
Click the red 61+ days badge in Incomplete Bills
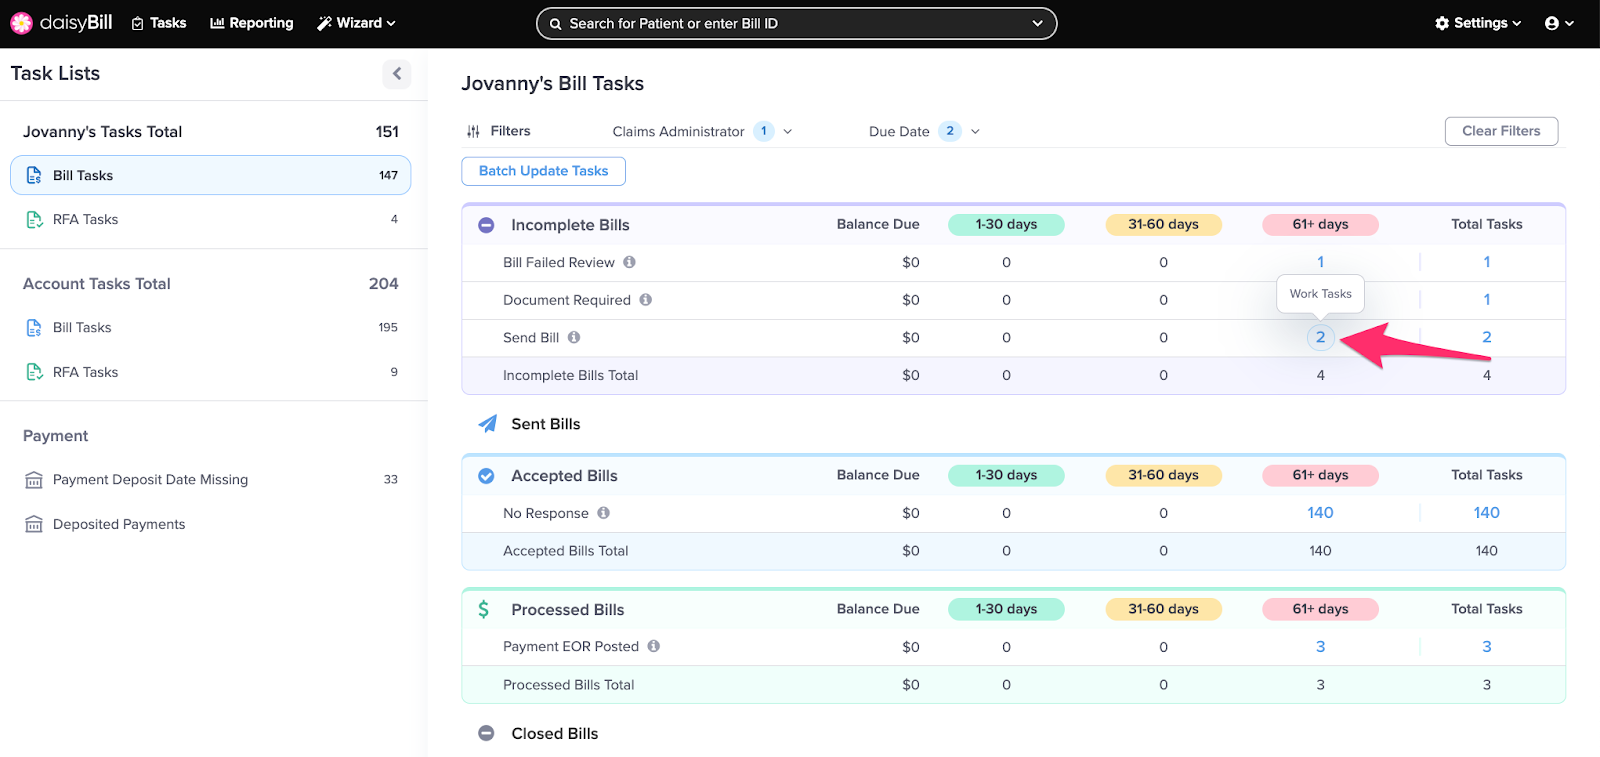[x=1320, y=225]
